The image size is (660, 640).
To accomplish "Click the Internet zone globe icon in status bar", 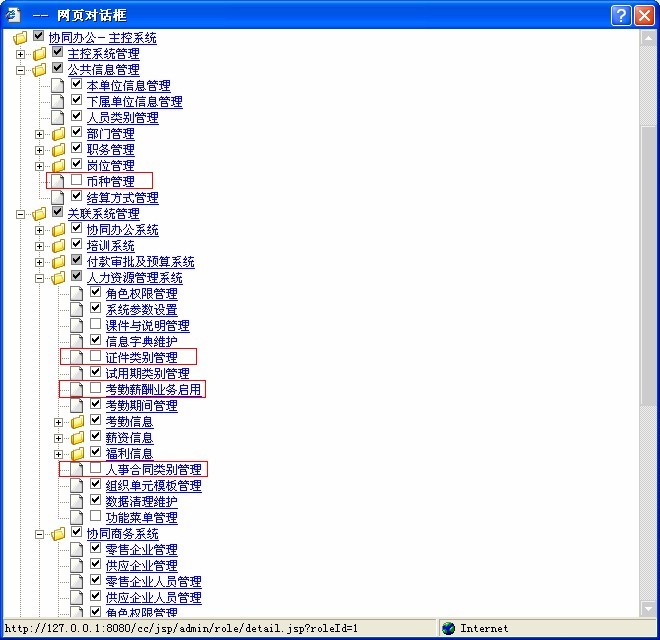I will click(x=448, y=628).
